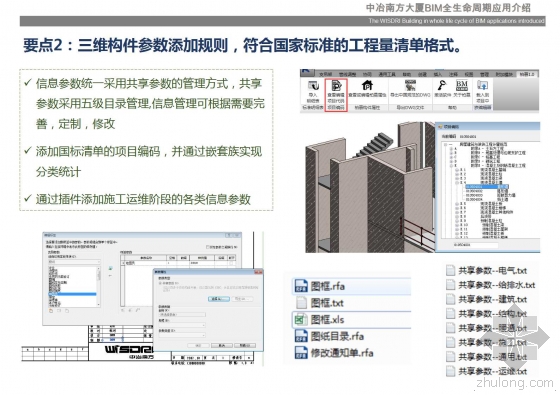The height and width of the screenshot is (395, 560).
Task: Click the import list icon in ribbon
Action: pyautogui.click(x=313, y=86)
